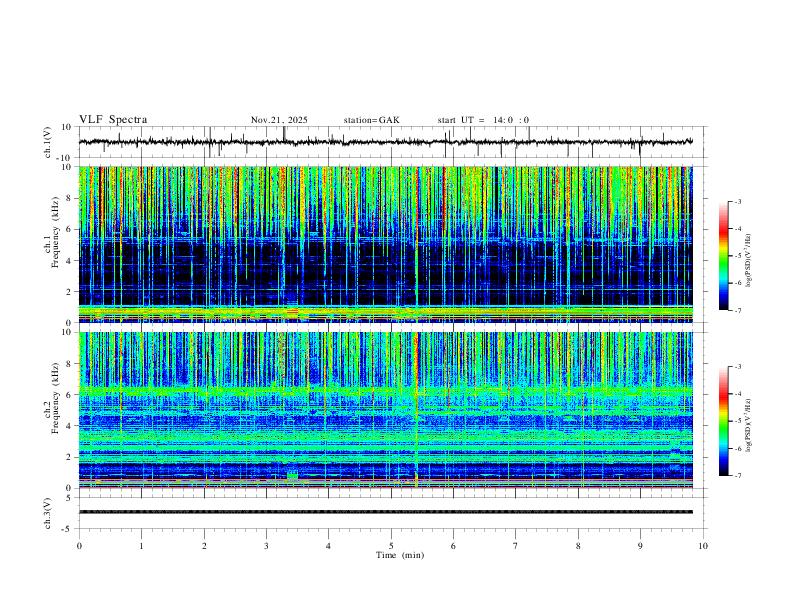The image size is (792, 612).
Task: Click the 'station=GAK' label
Action: point(371,120)
